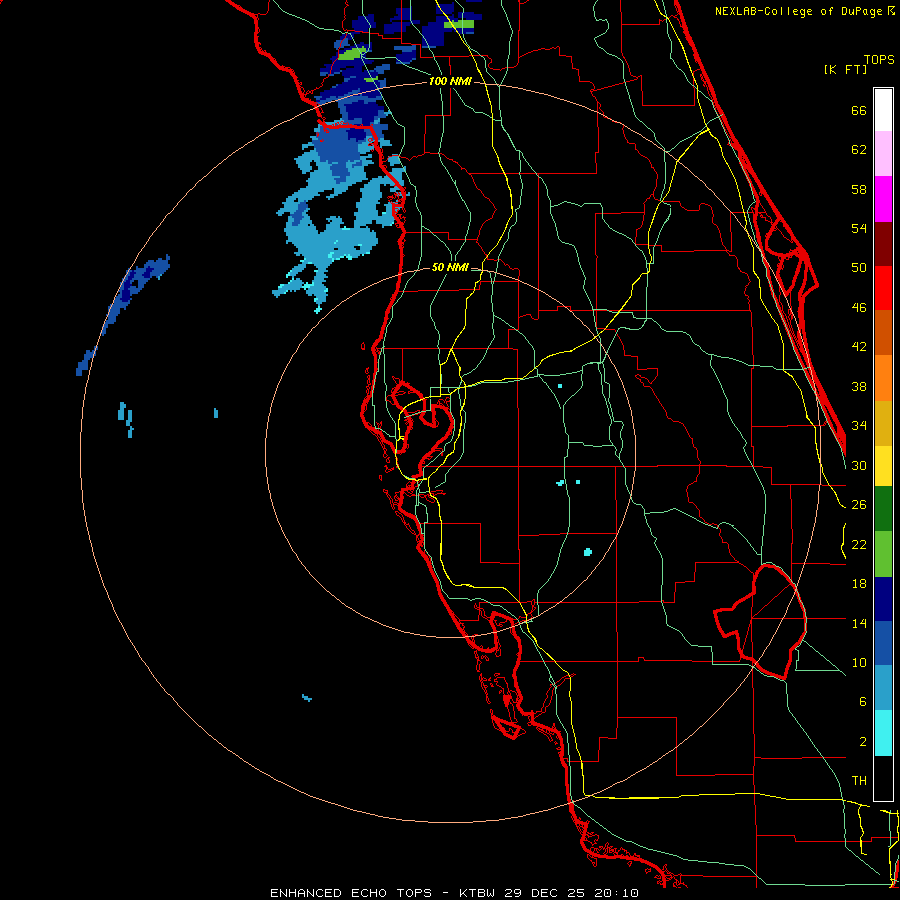The height and width of the screenshot is (900, 900).
Task: Select the light blue legend swatch
Action: coord(883,688)
